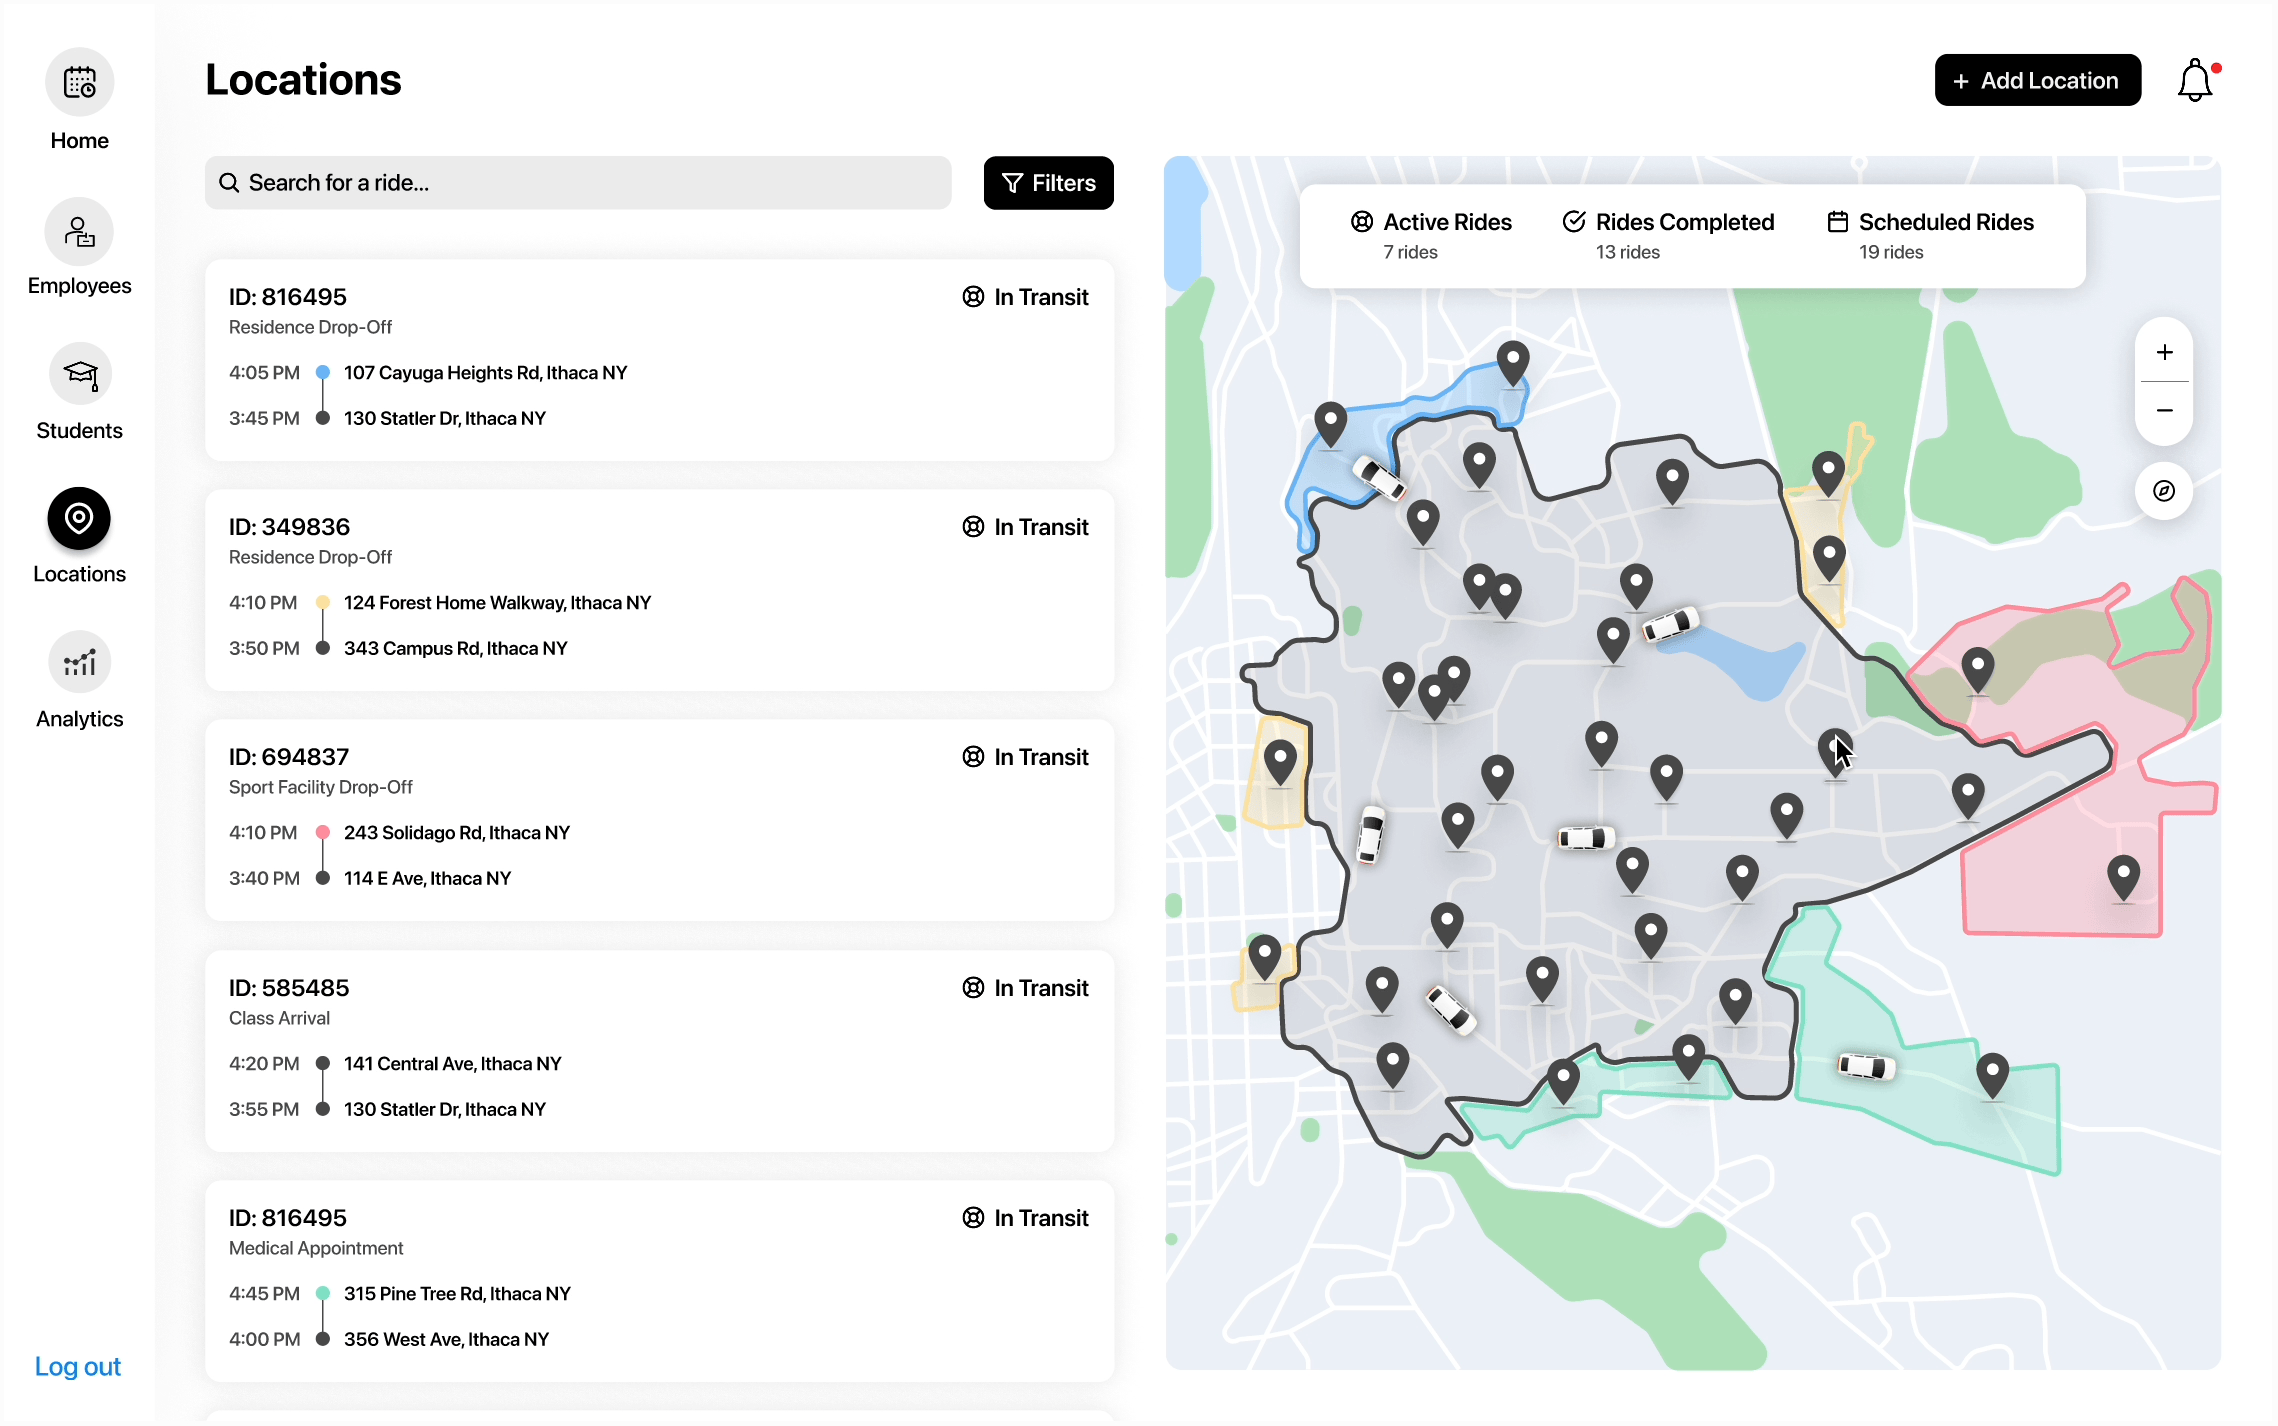The height and width of the screenshot is (1426, 2278).
Task: Click In Transit icon for ride 585485
Action: (973, 988)
